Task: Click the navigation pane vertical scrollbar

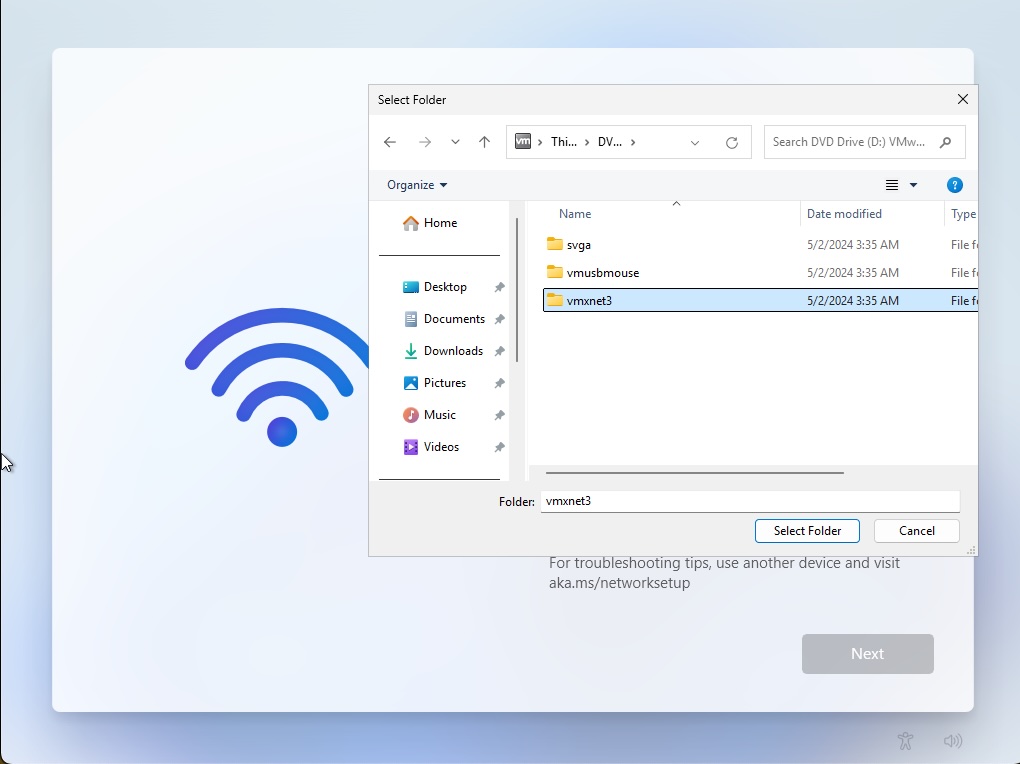Action: point(517,290)
